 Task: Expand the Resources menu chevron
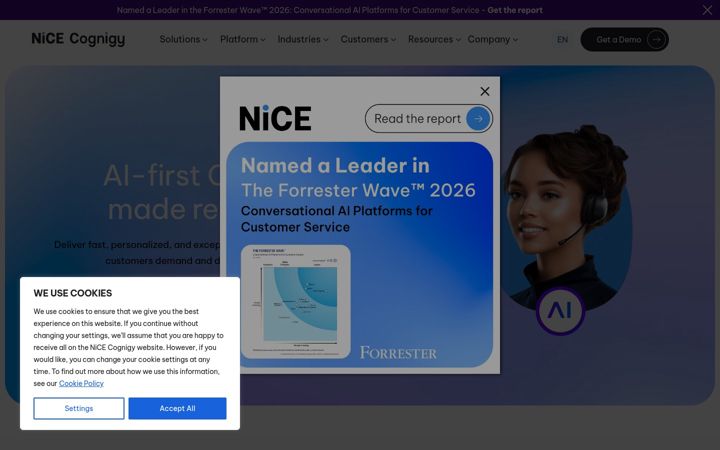(x=458, y=40)
